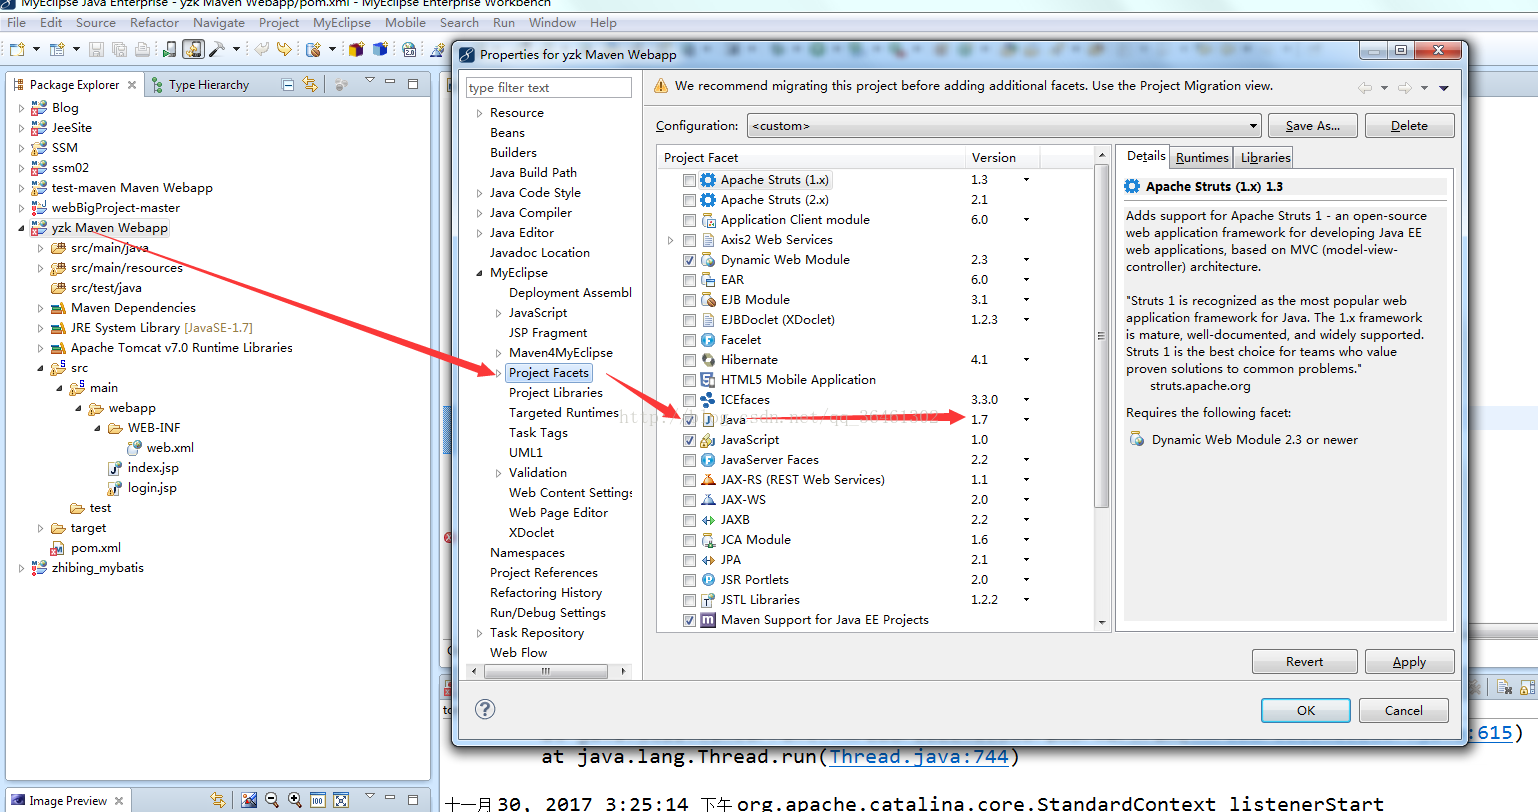Click Cancel in Properties dialog
Image resolution: width=1538 pixels, height=812 pixels.
[x=1404, y=710]
